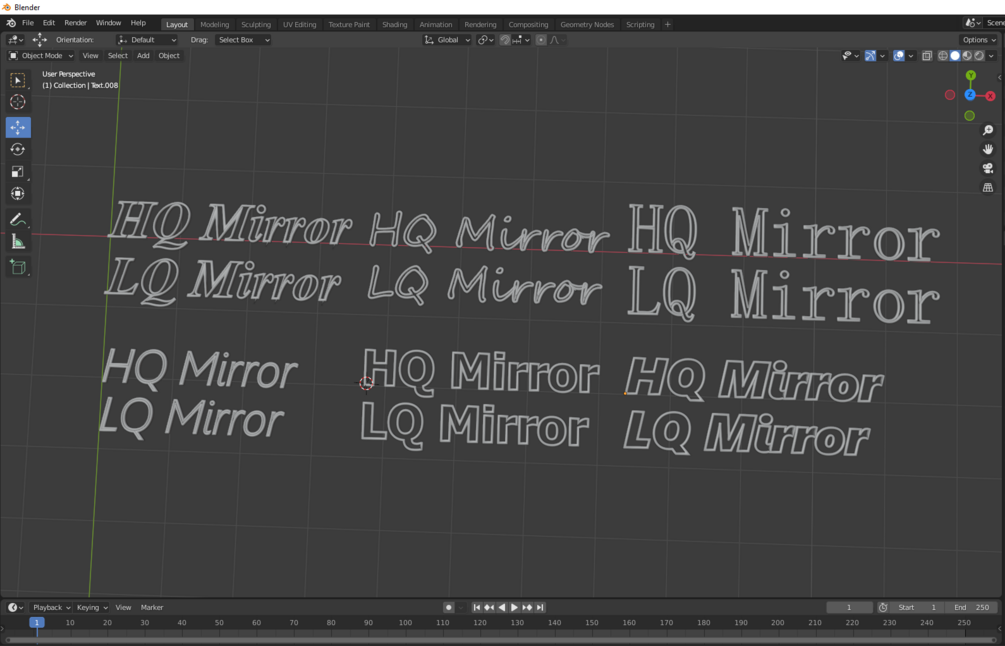The image size is (1005, 646).
Task: Switch to Sculpting workspace tab
Action: [x=256, y=24]
